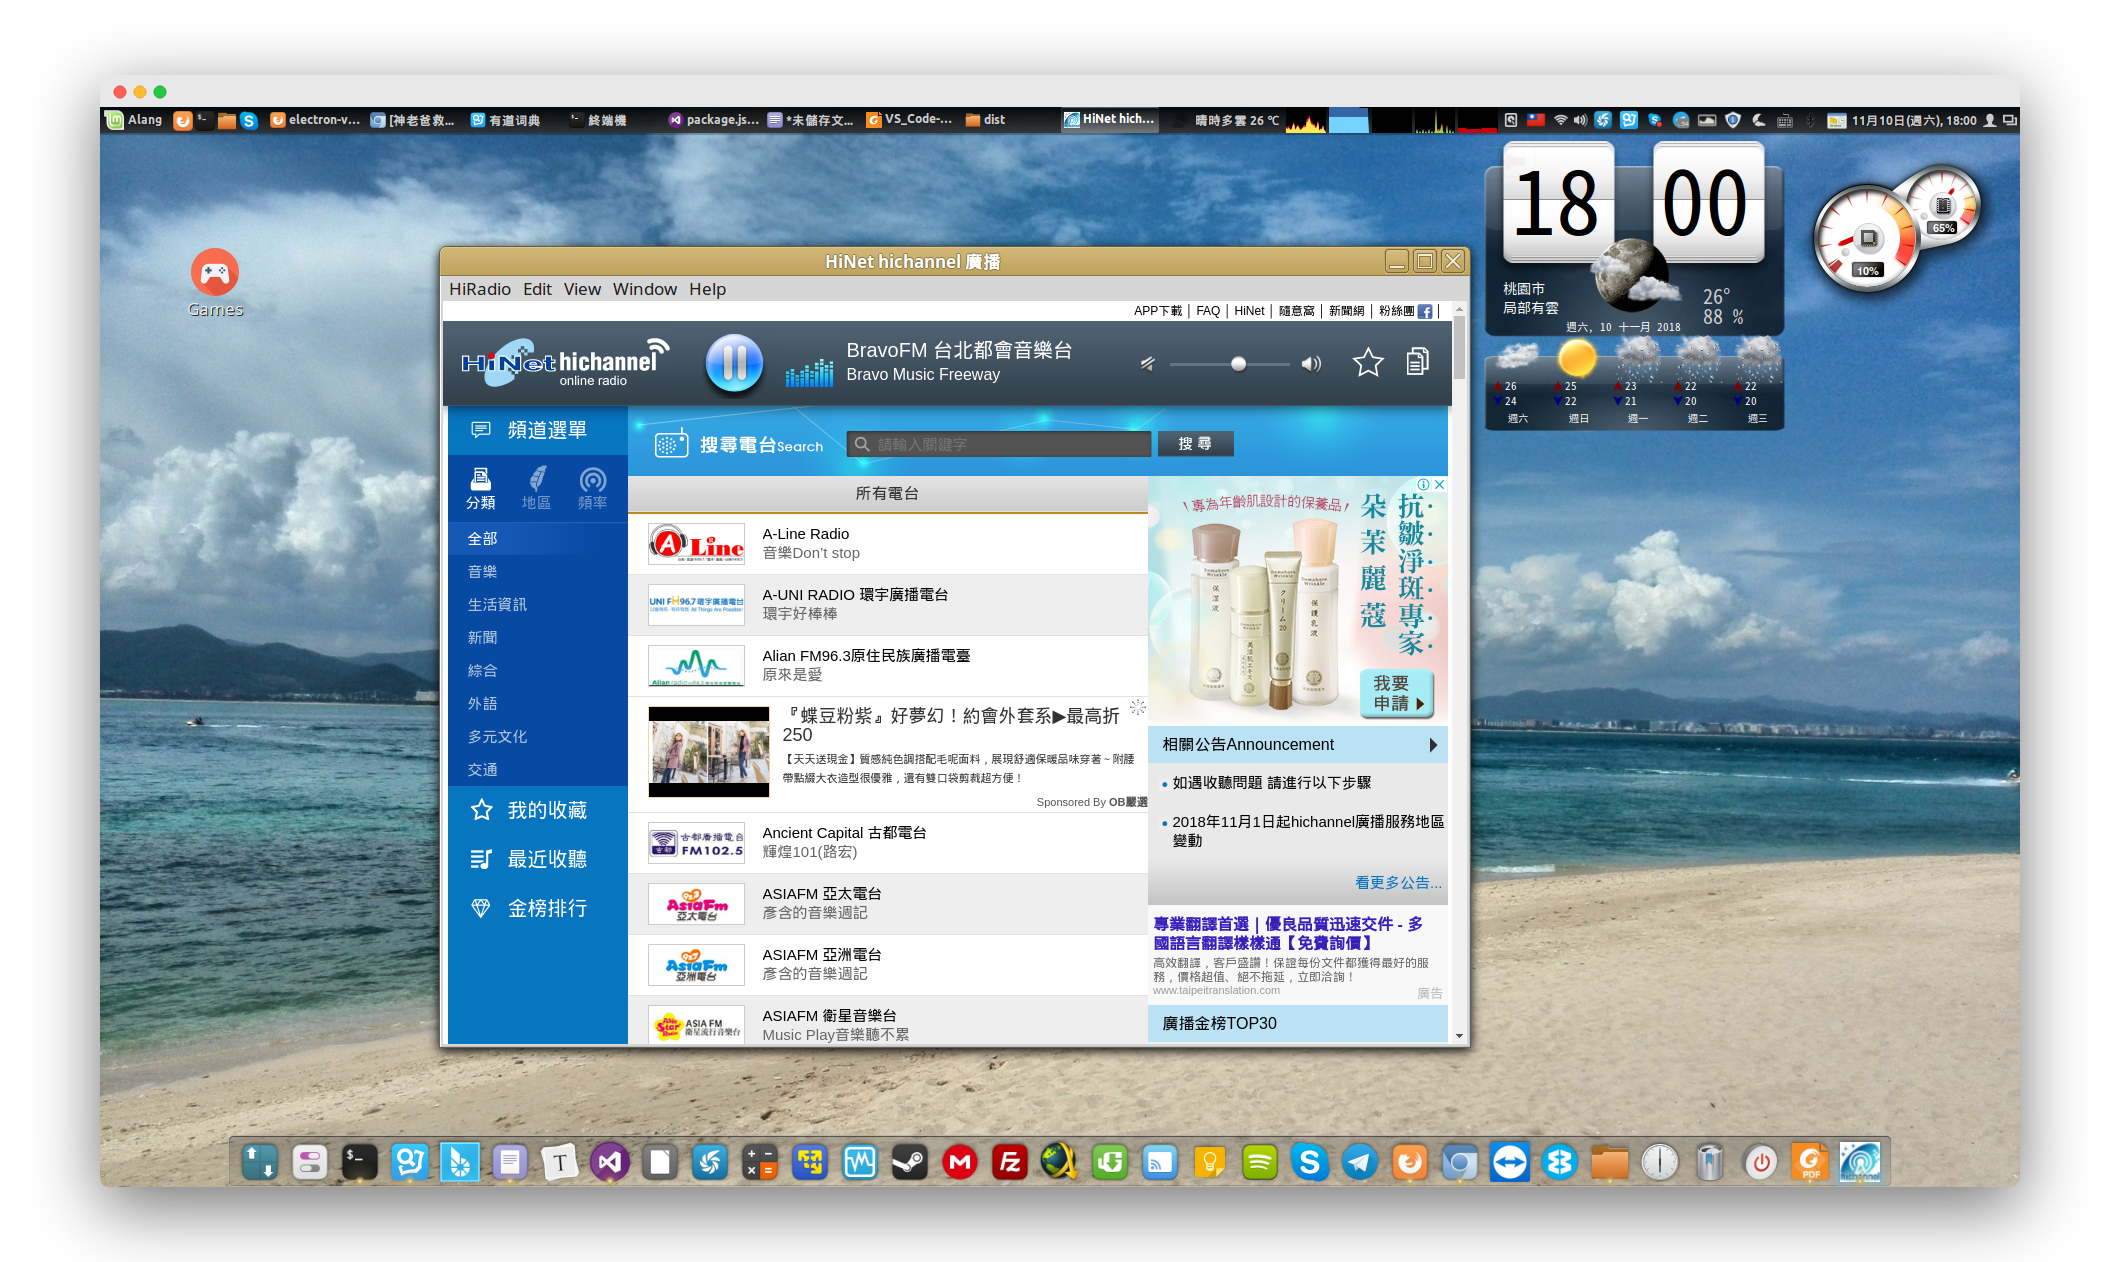Open the 看更多公告 link
Screen dimensions: 2120x1262
1397,883
